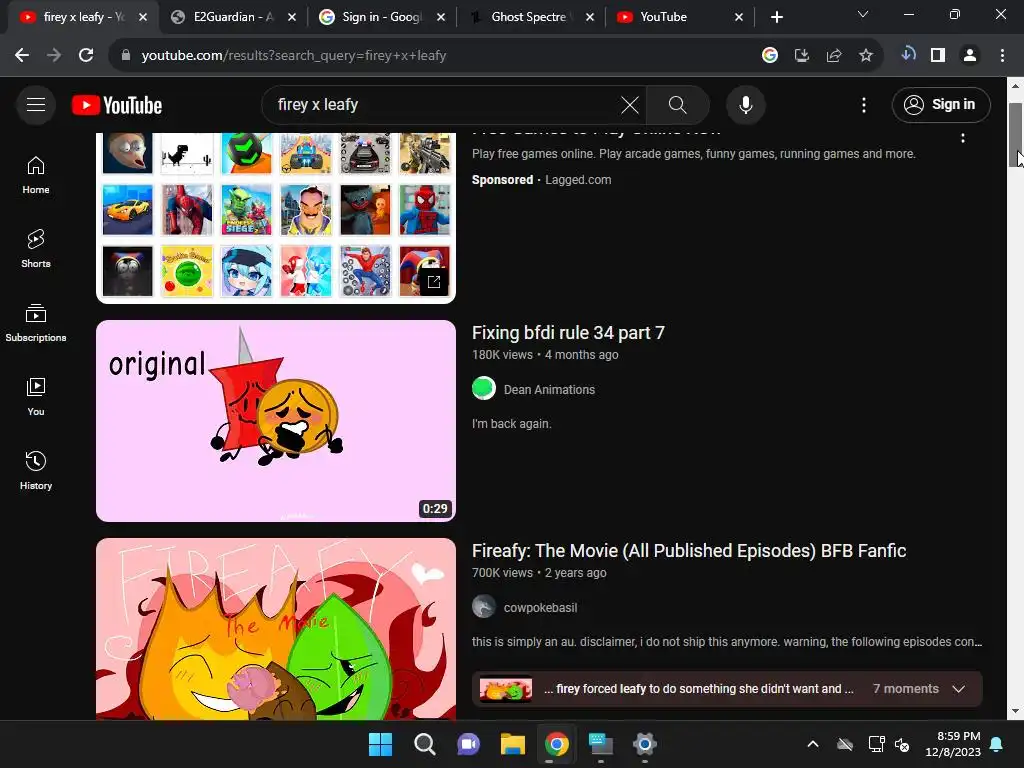
Task: Open File Explorer from taskbar
Action: point(513,744)
